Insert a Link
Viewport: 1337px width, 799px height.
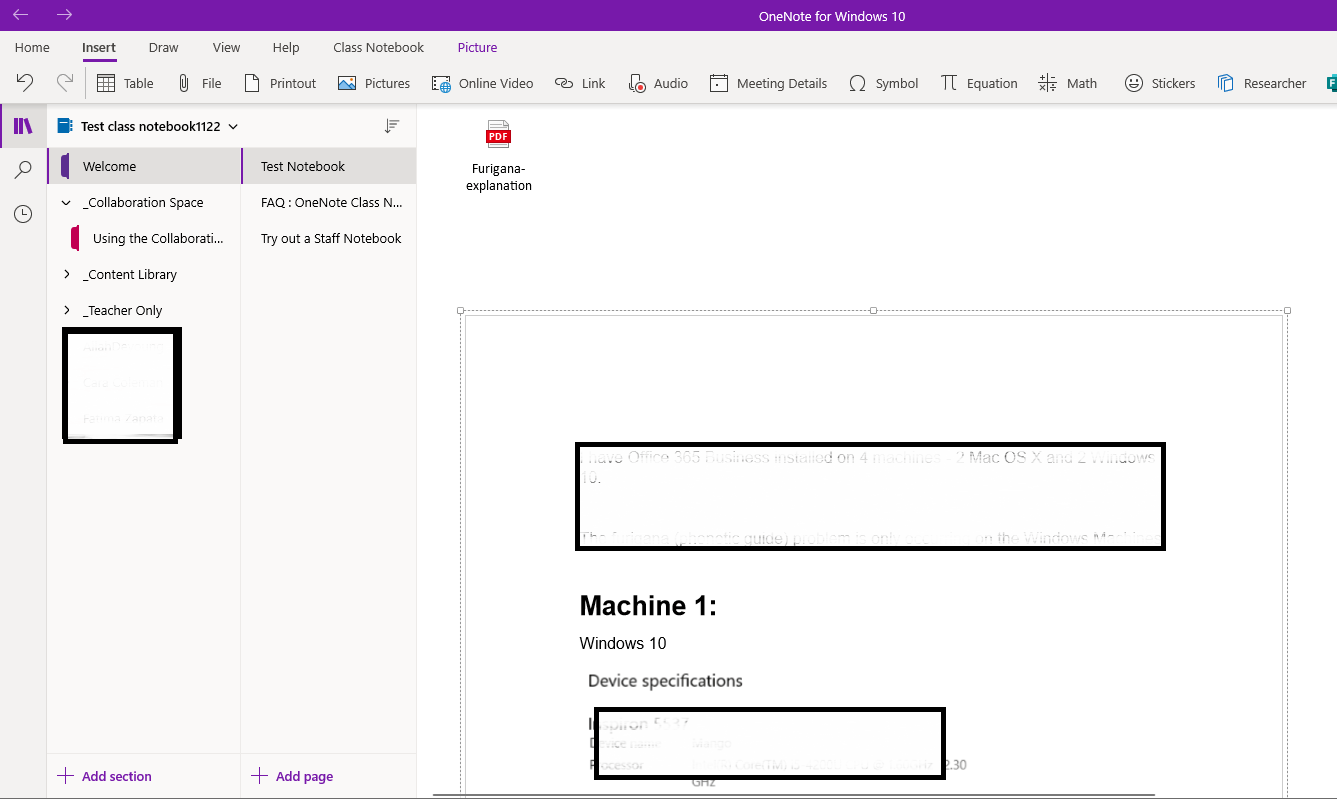[x=580, y=83]
